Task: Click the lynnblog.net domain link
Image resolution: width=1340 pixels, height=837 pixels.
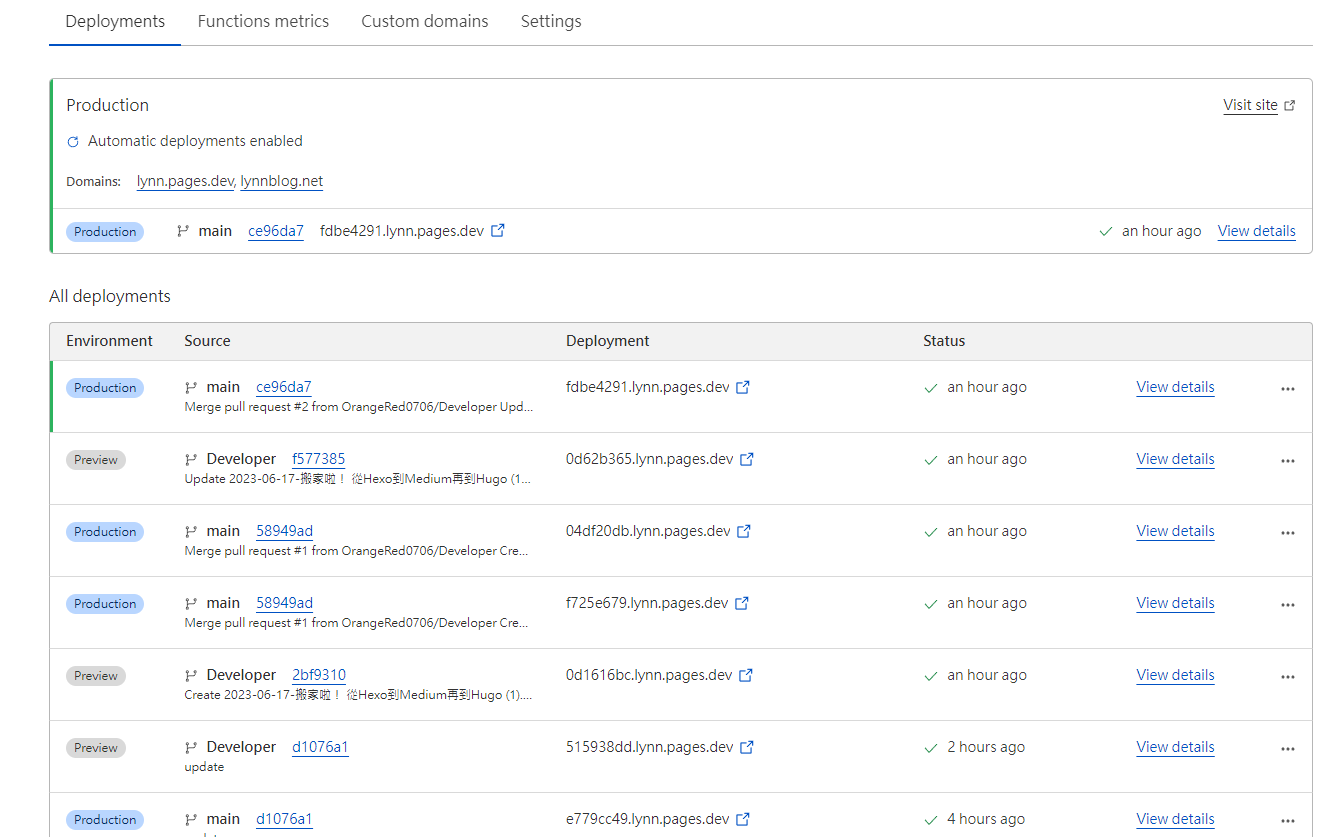Action: click(x=282, y=181)
